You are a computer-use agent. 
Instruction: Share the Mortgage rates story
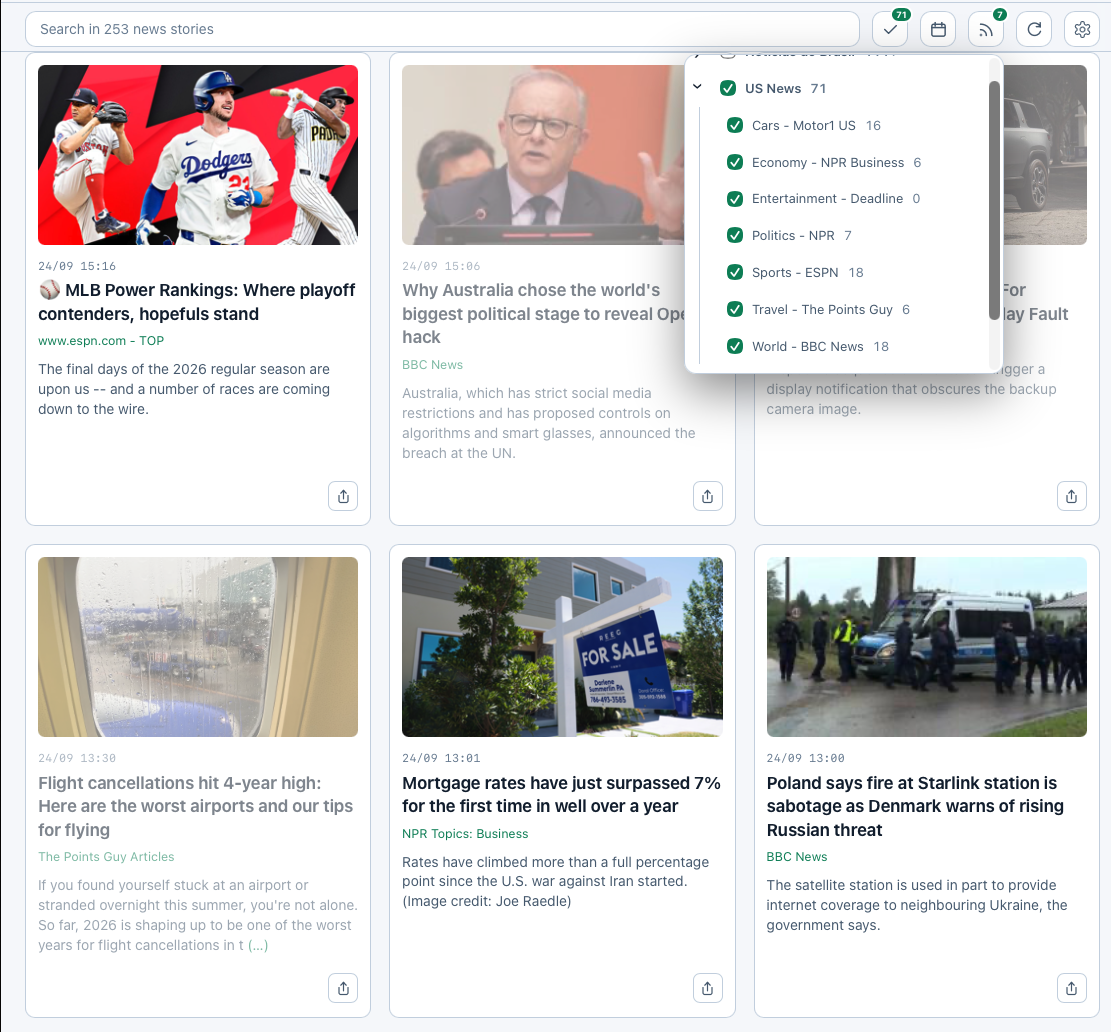pos(707,988)
